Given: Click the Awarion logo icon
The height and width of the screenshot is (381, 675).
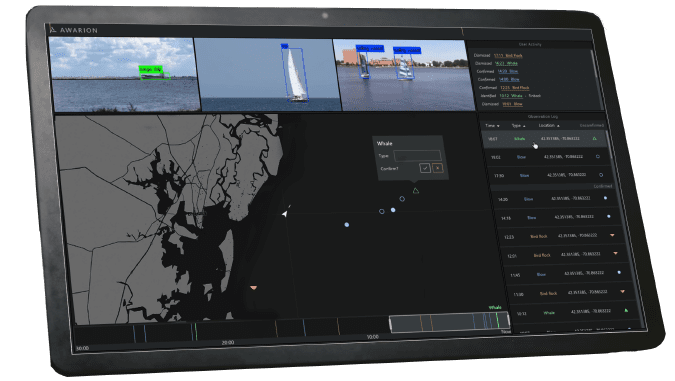Looking at the screenshot, I should (53, 30).
